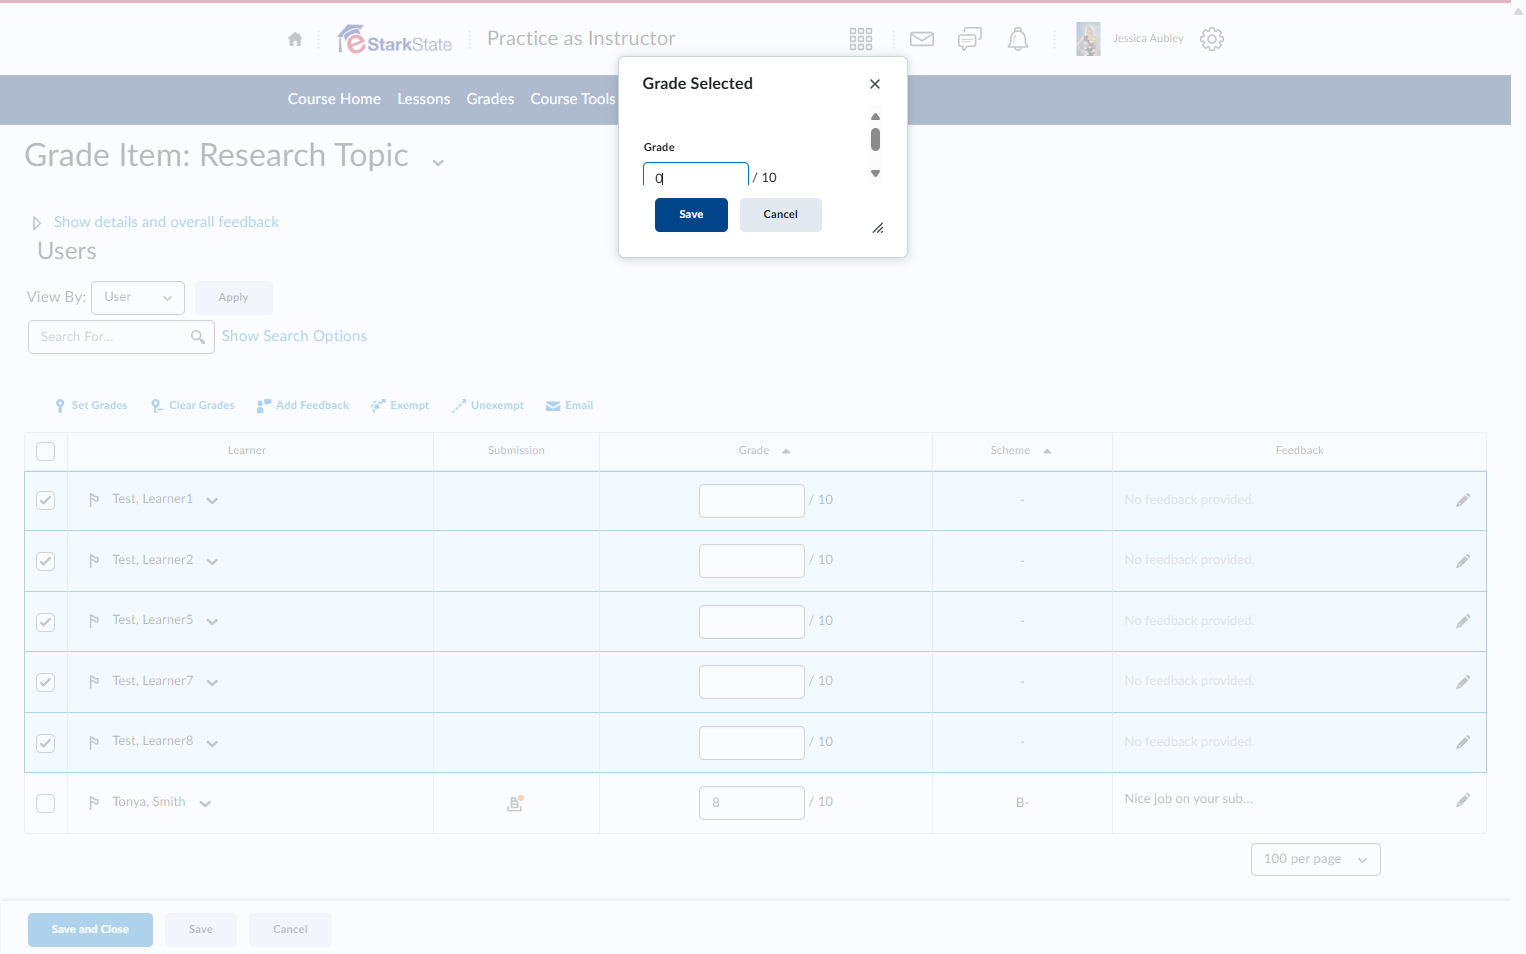Open Test, Learner7 context menu chevron

click(212, 683)
